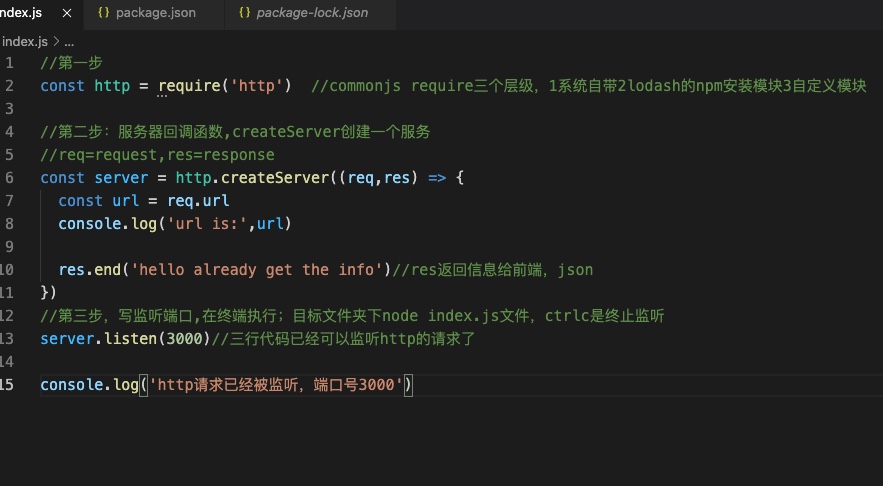Image resolution: width=883 pixels, height=486 pixels.
Task: Click line number 2 in the gutter
Action: [9, 86]
